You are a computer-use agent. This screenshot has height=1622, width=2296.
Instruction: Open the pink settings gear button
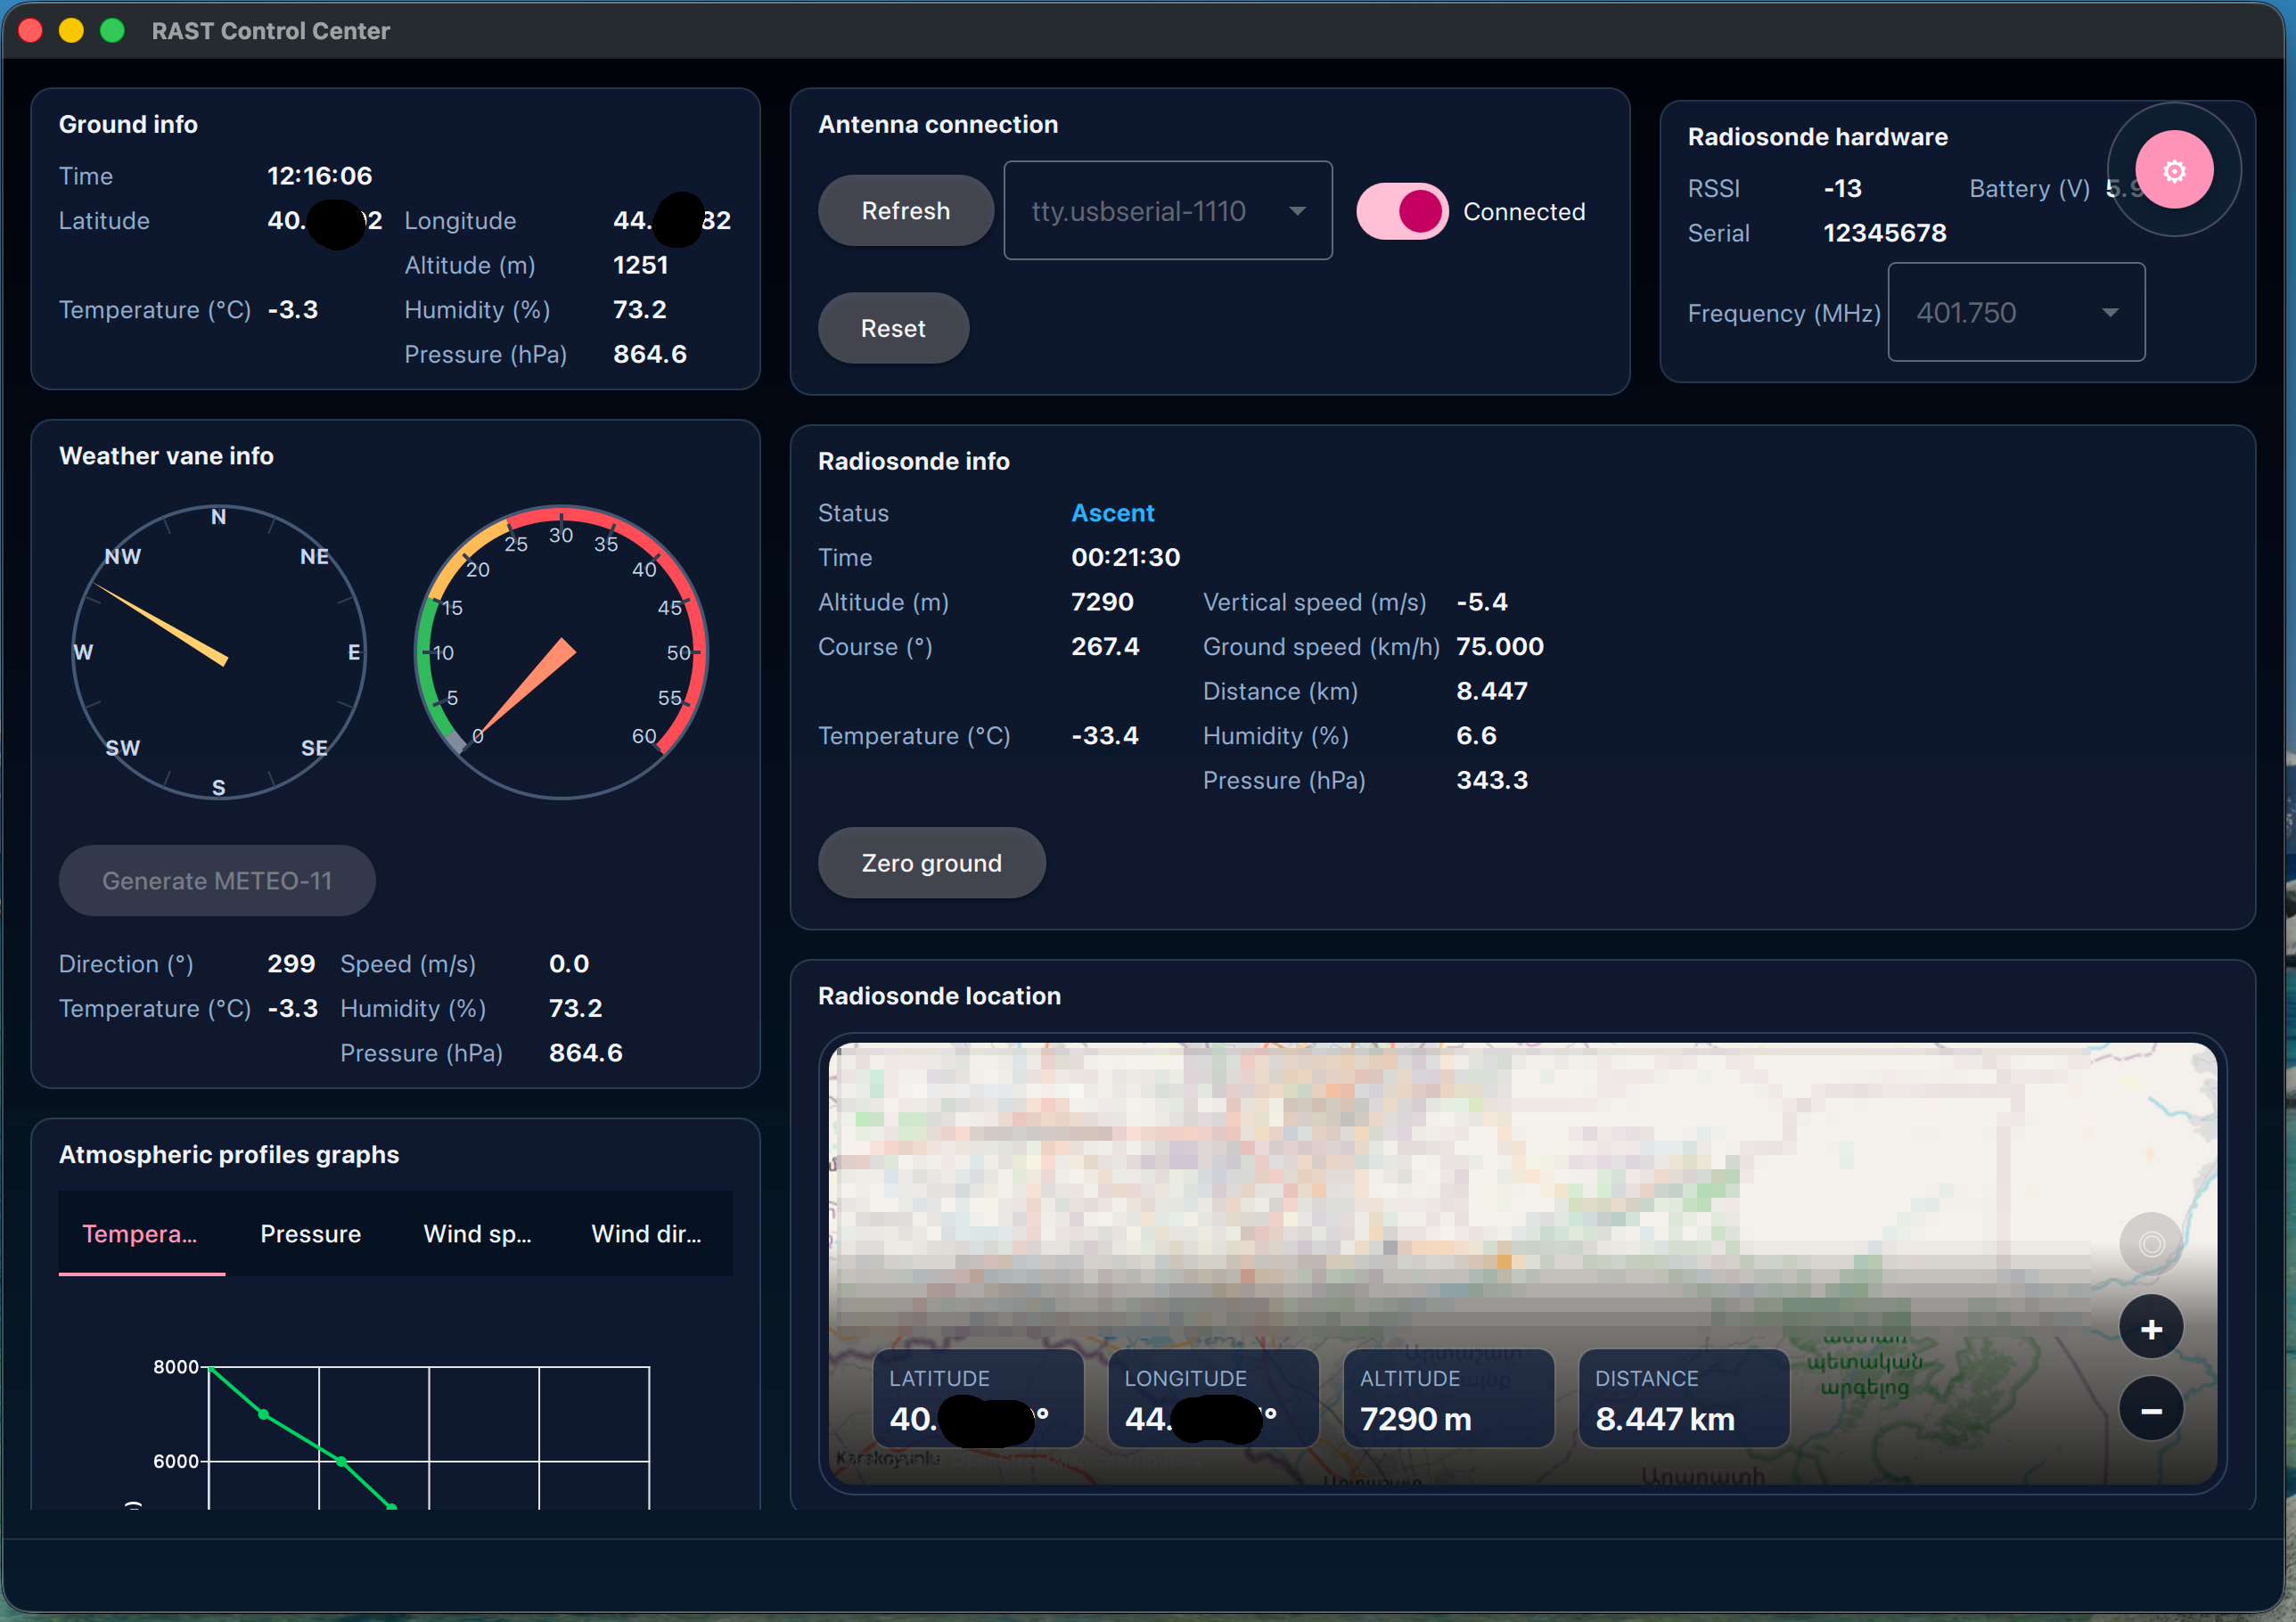(x=2173, y=171)
